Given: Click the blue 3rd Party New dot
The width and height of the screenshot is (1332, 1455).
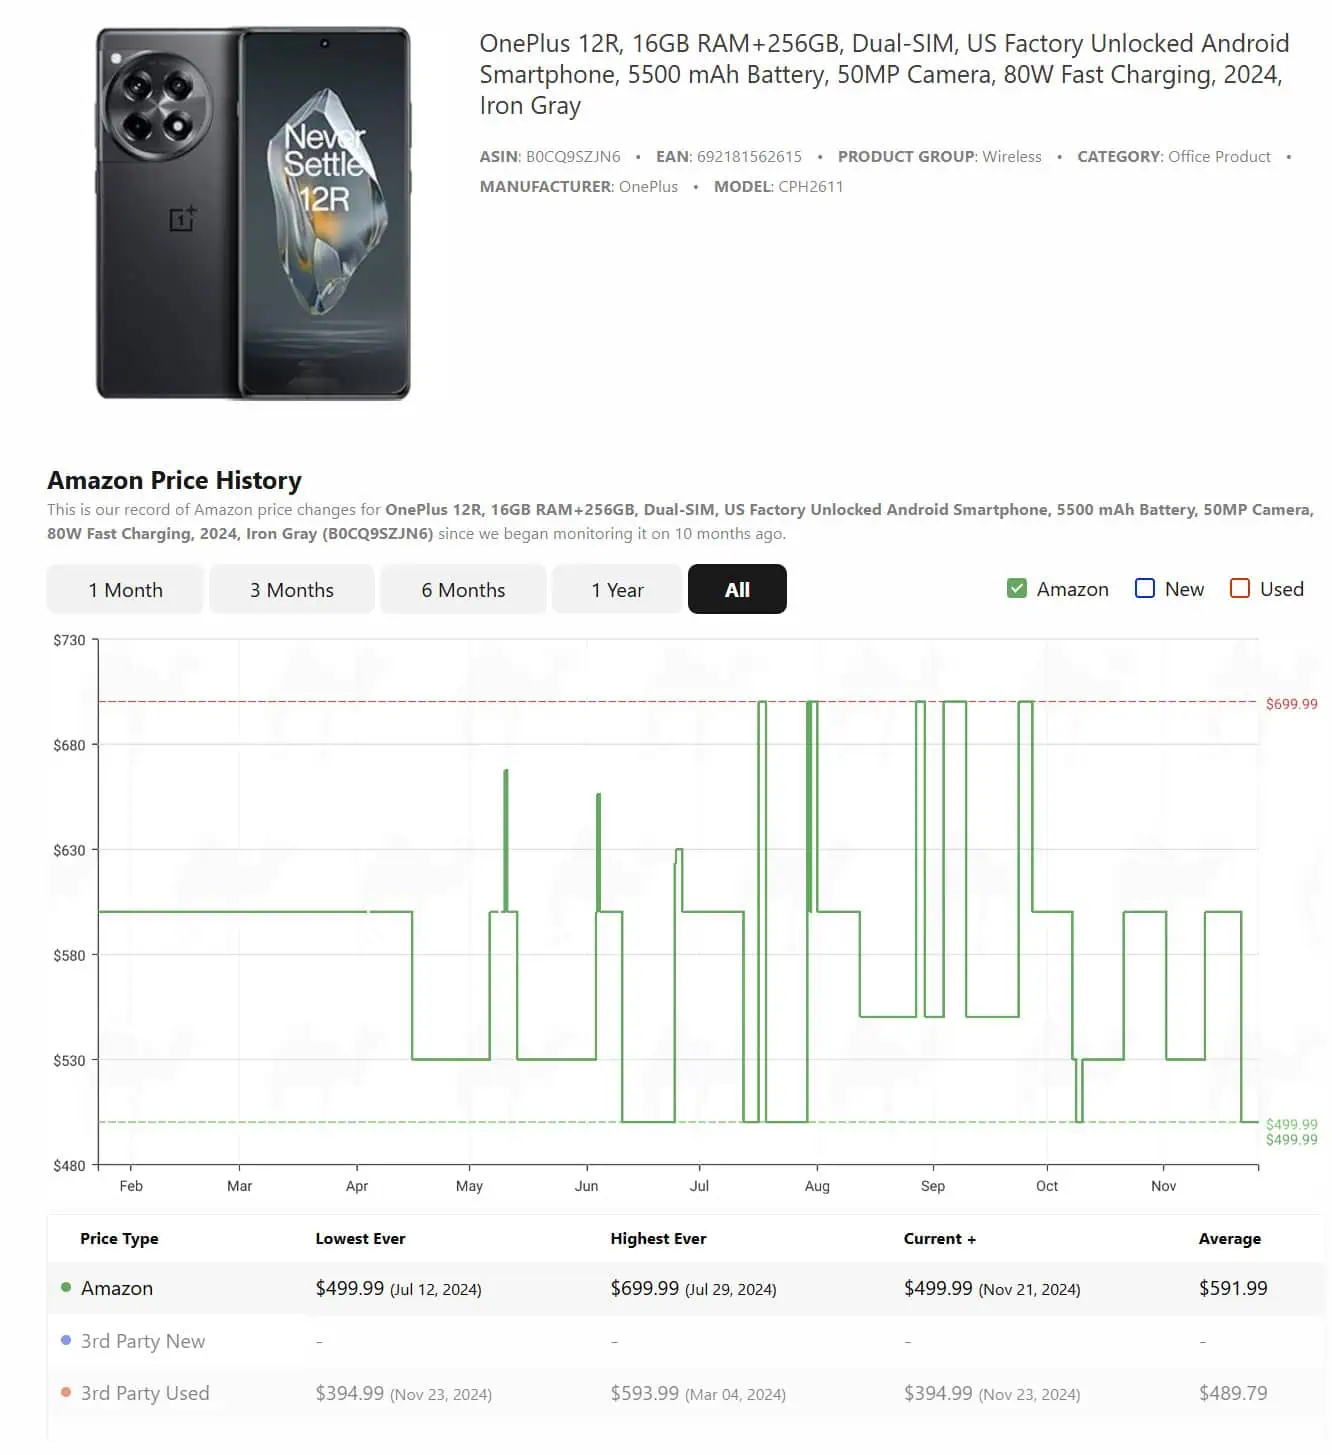Looking at the screenshot, I should 66,1340.
